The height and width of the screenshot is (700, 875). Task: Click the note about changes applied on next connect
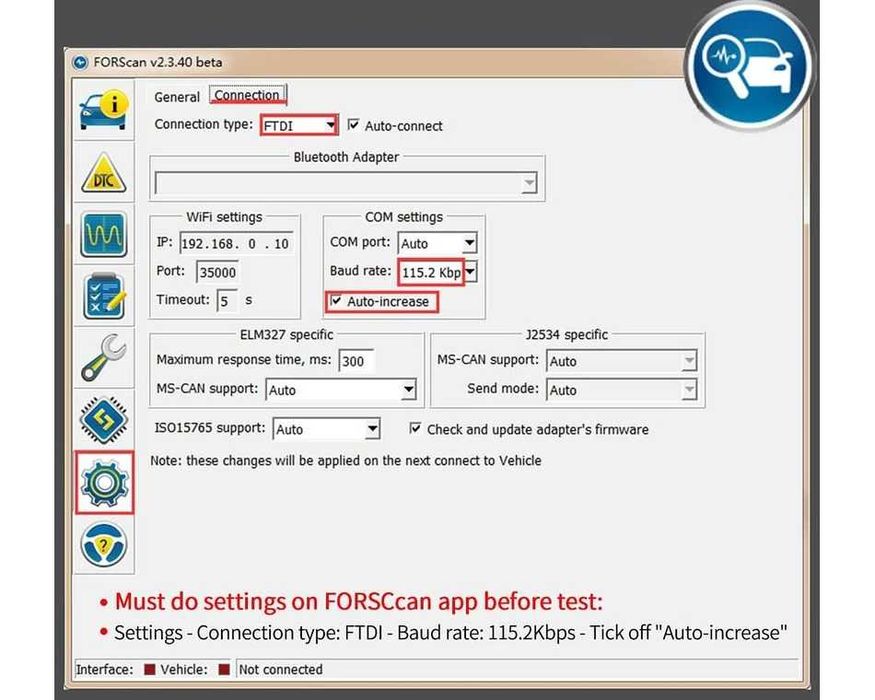pyautogui.click(x=346, y=461)
